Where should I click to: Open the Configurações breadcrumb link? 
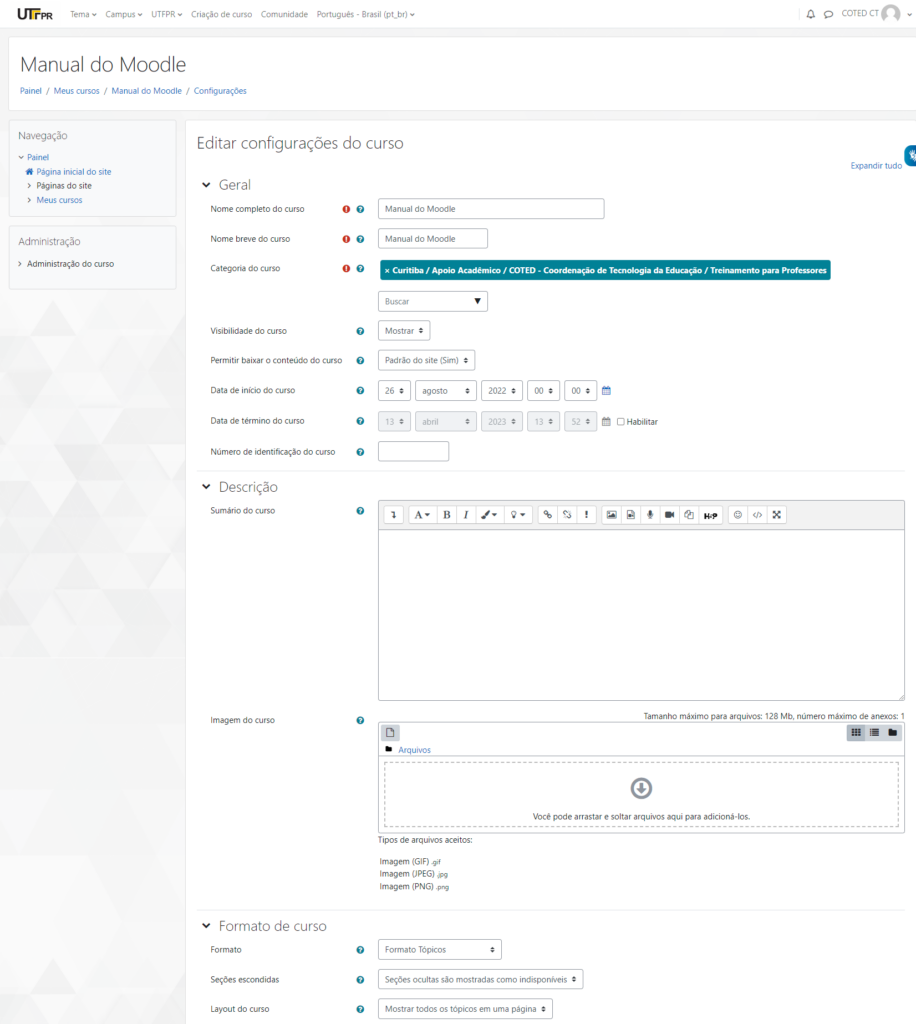pos(220,91)
